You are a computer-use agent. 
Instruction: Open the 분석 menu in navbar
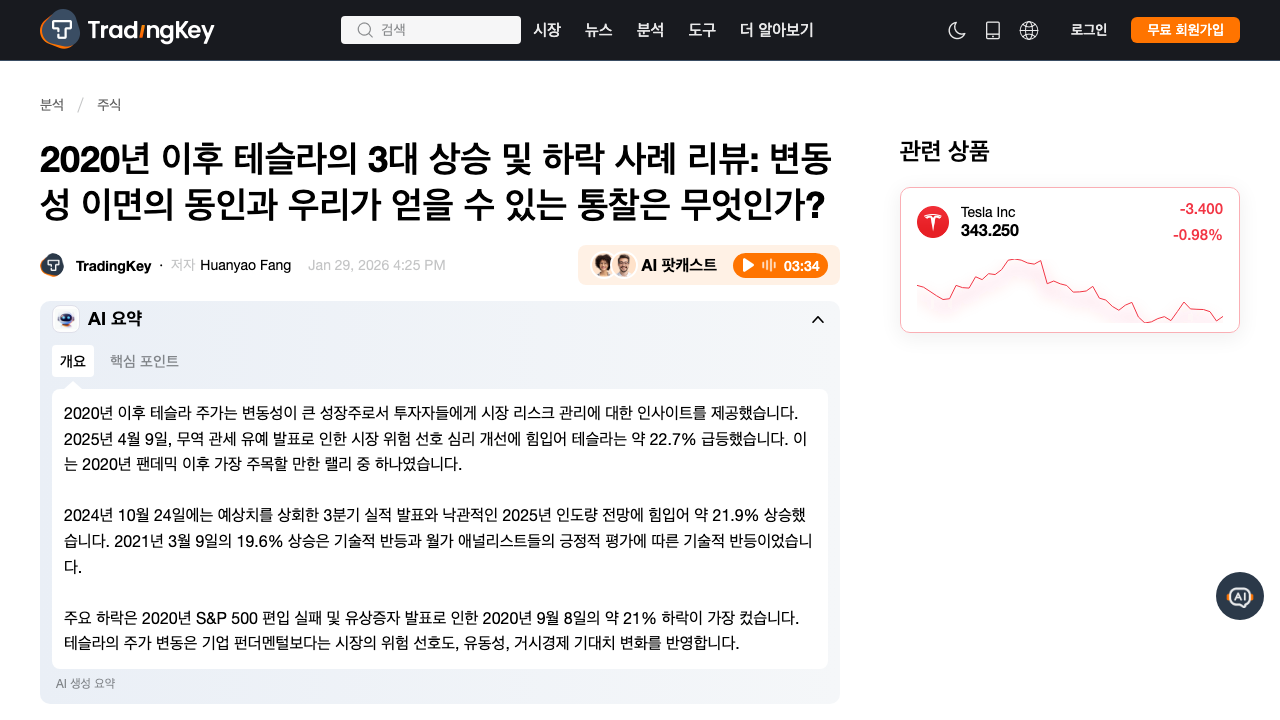650,30
